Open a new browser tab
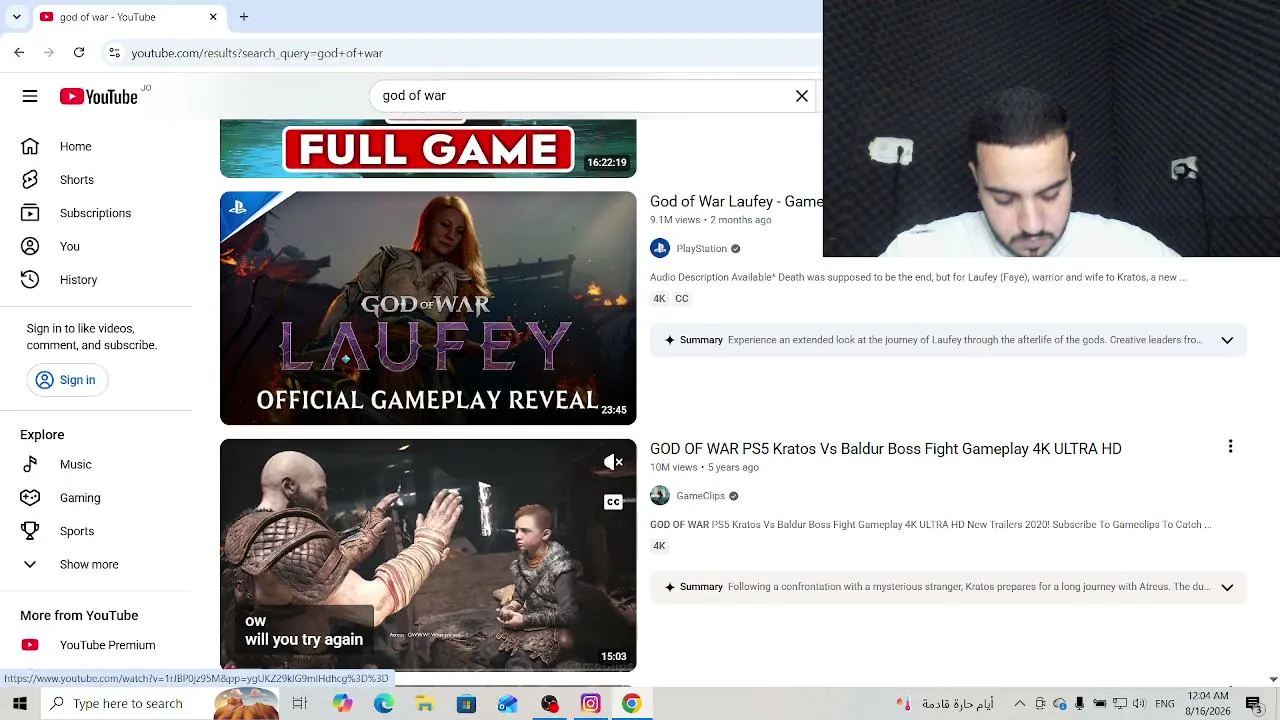The image size is (1280, 720). click(243, 17)
